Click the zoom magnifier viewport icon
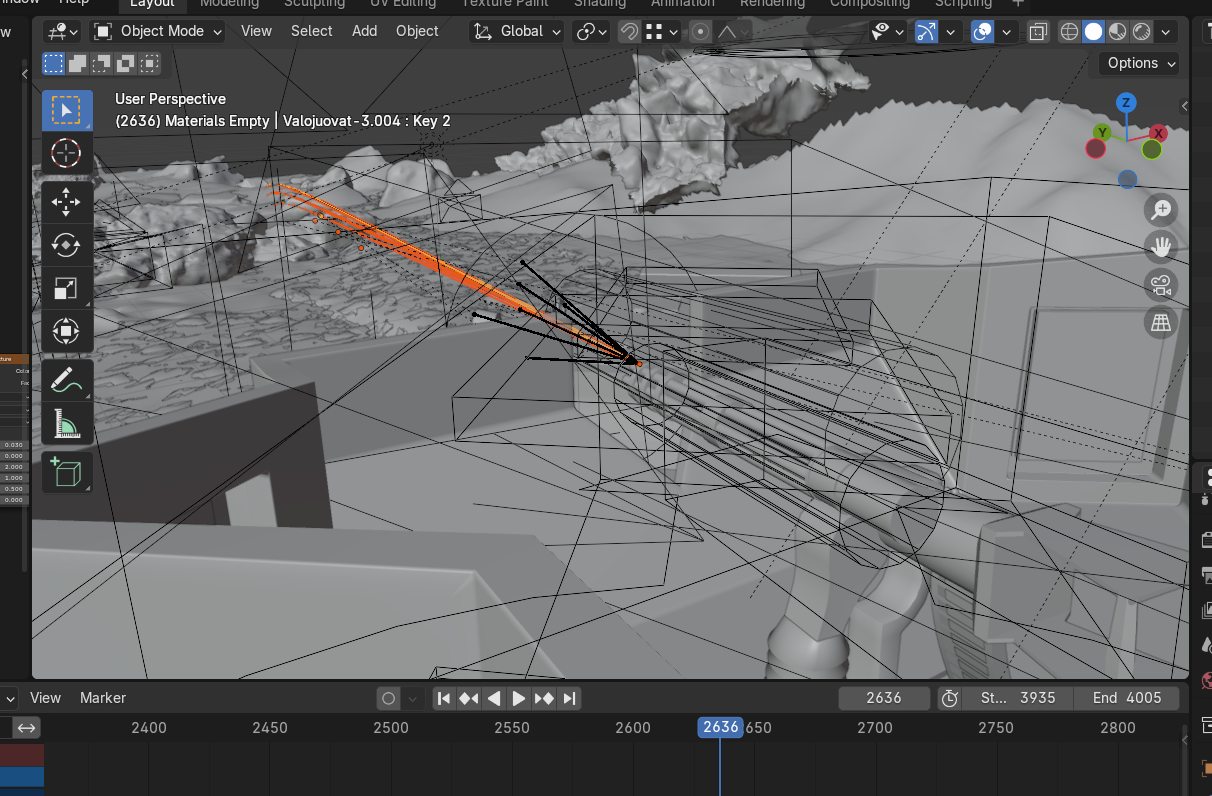Viewport: 1212px width, 796px height. coord(1161,210)
